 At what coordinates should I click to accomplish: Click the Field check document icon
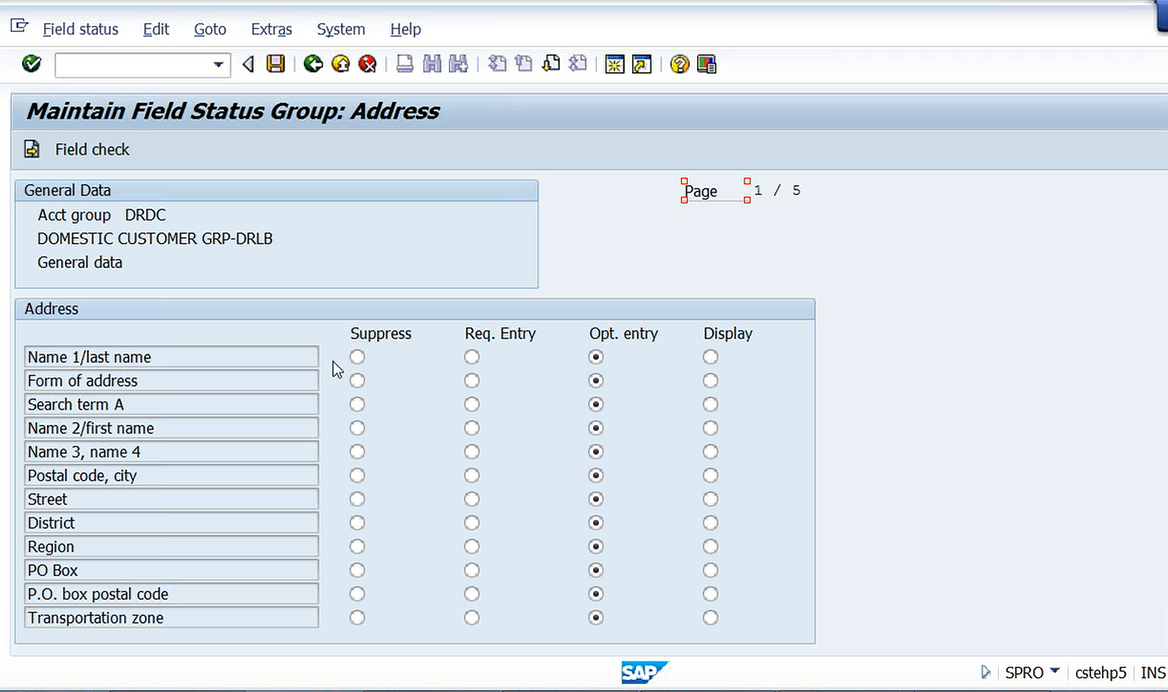(31, 149)
